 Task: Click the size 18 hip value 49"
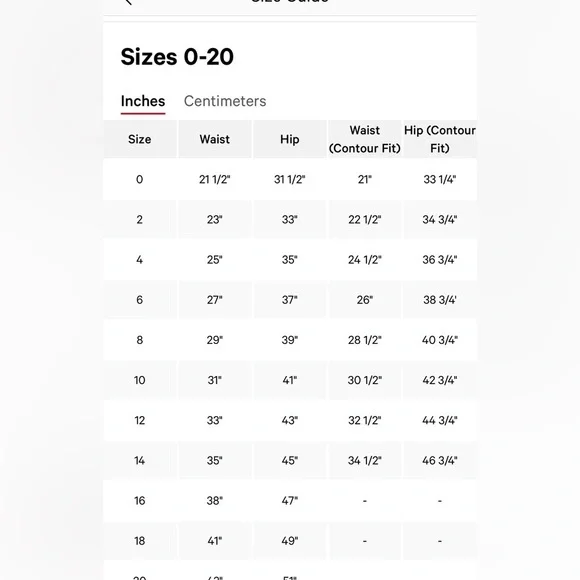(290, 541)
